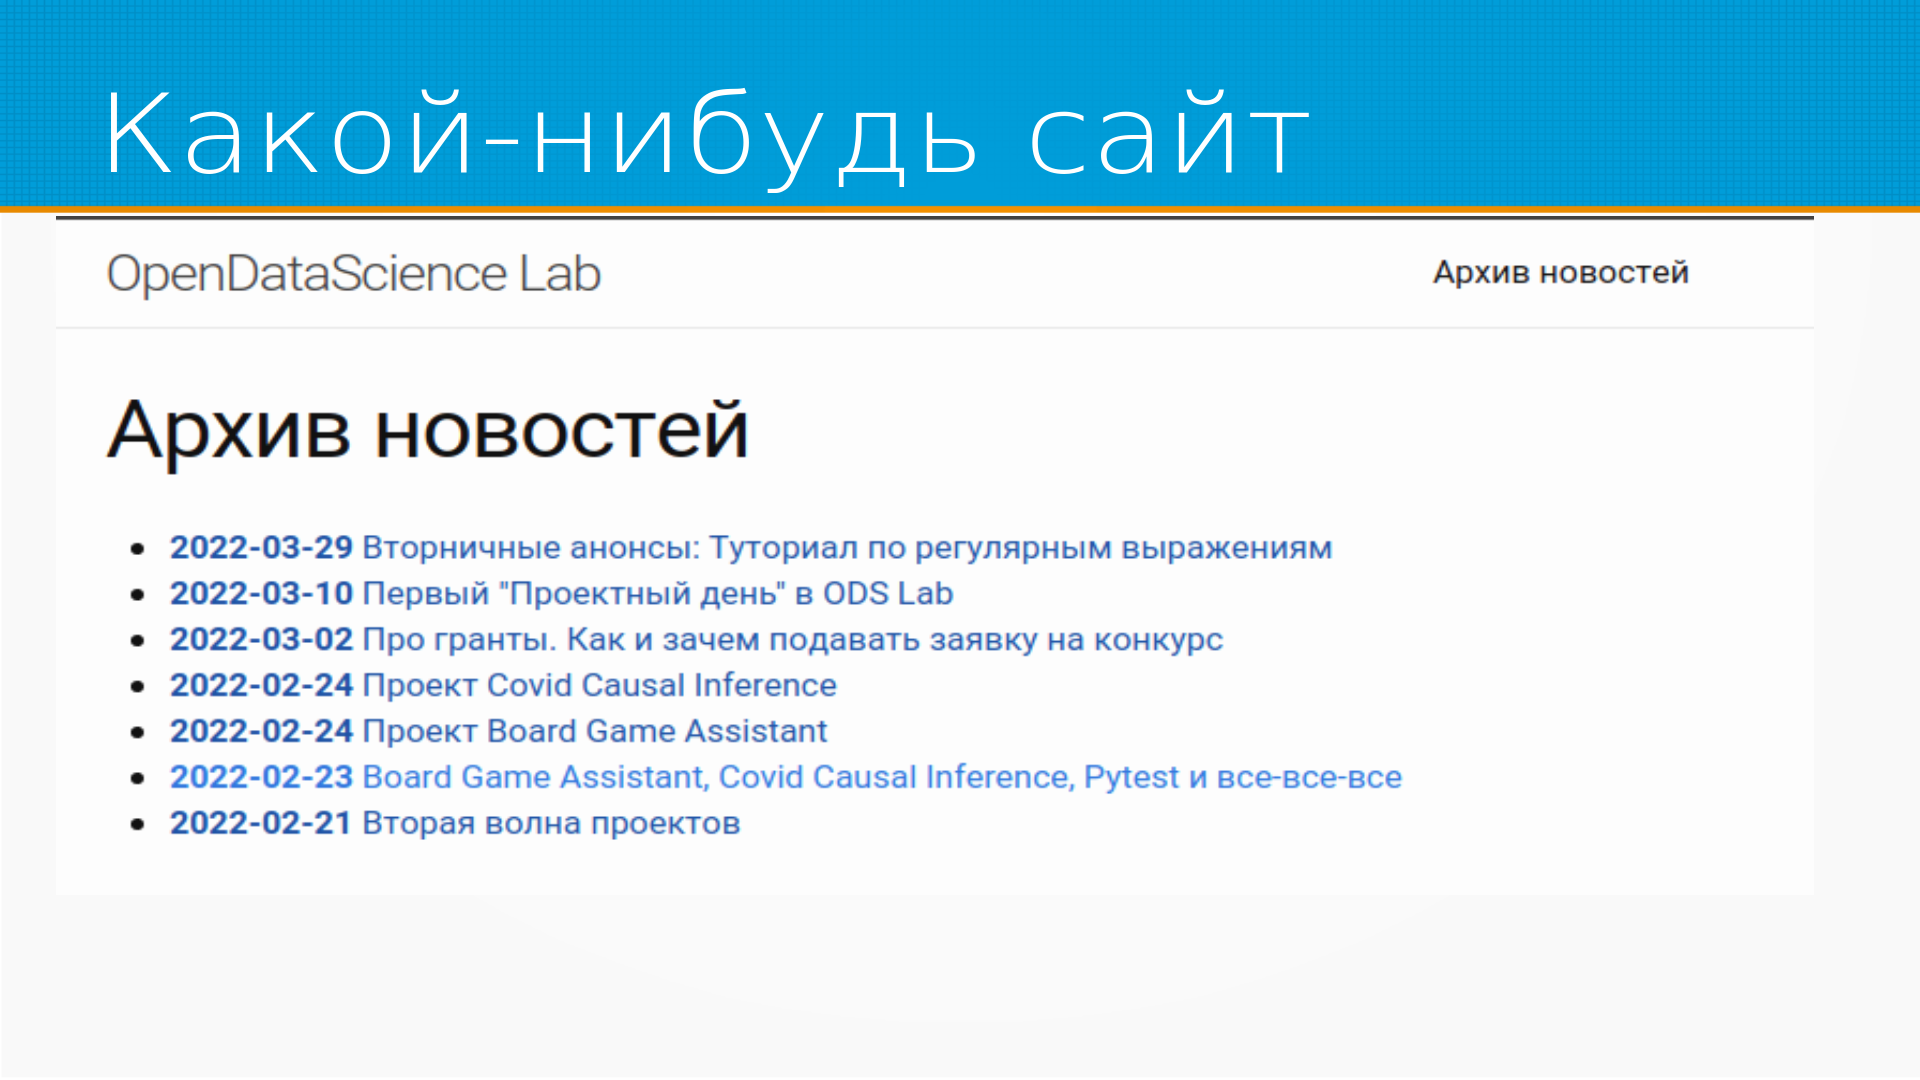Screen dimensions: 1920x1080
Task: Open the Архив новостей navigation menu item
Action: click(1560, 272)
